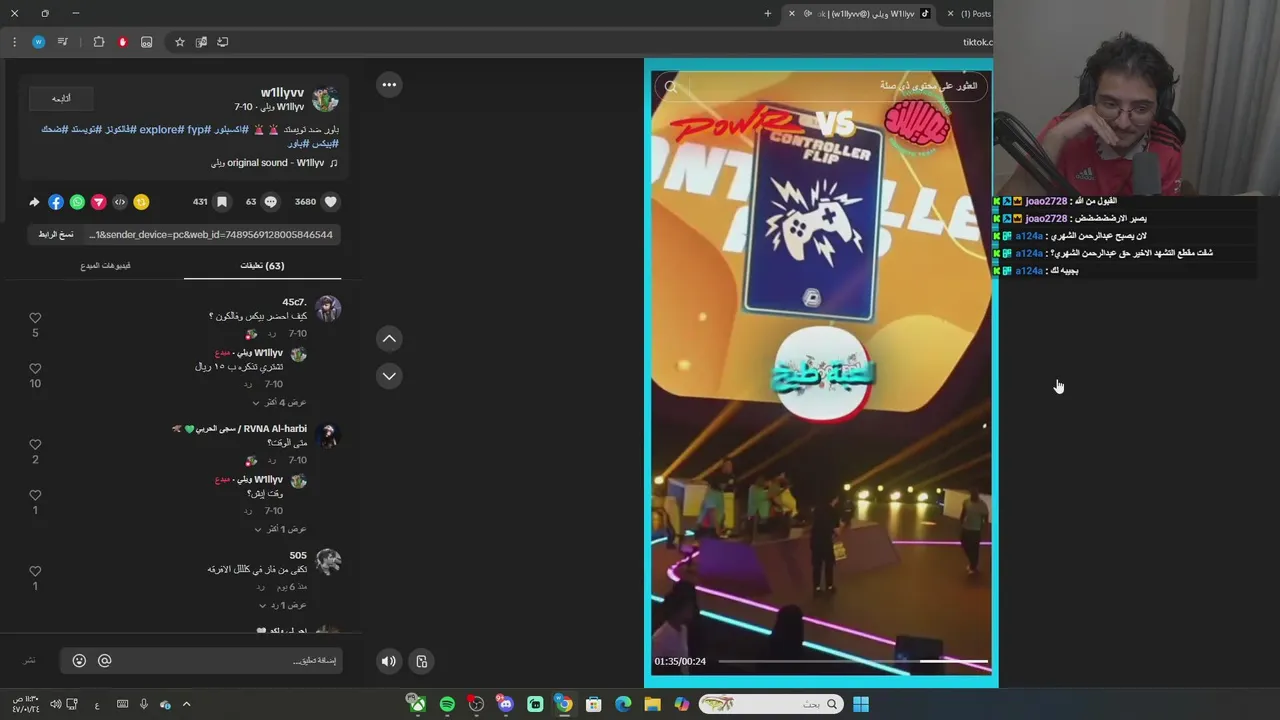This screenshot has width=1280, height=720.
Task: Open the browser media control icon
Action: click(62, 42)
